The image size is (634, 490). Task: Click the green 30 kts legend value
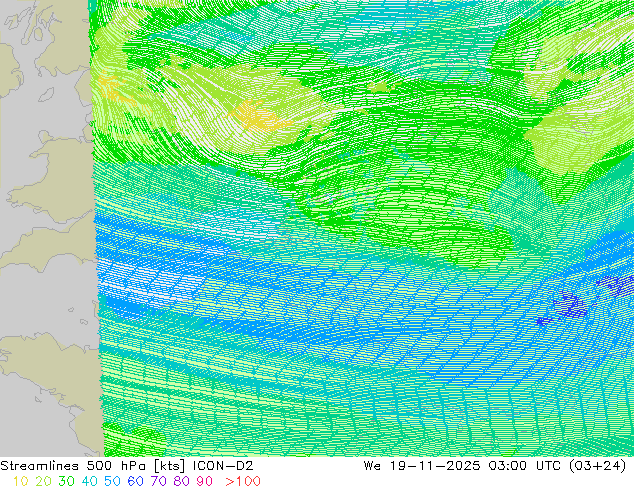[66, 481]
